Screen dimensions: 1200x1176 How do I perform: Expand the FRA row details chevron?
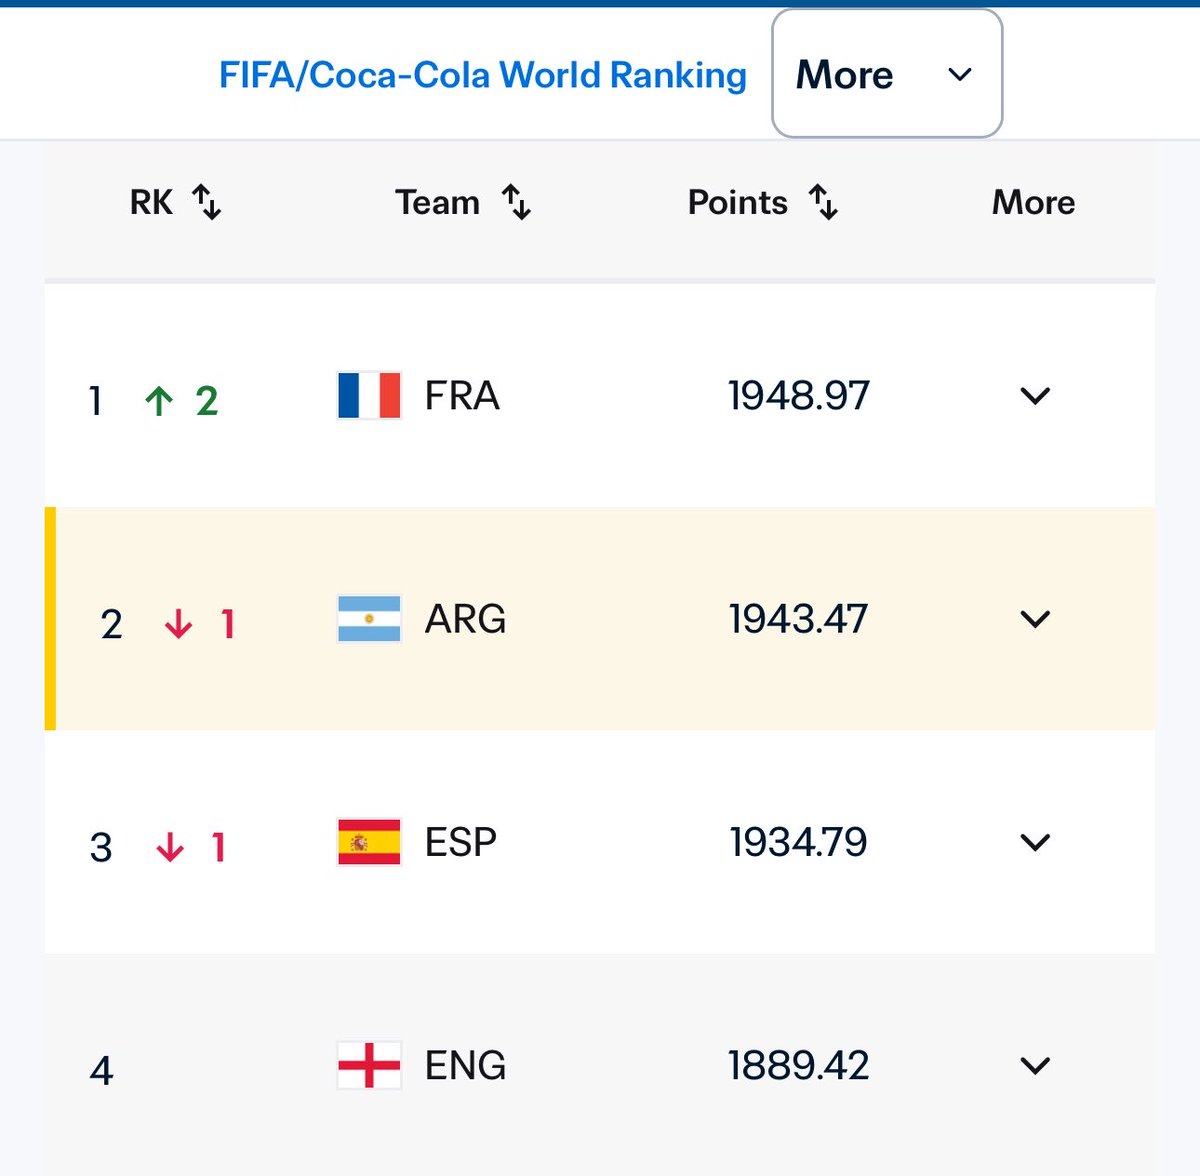point(1035,396)
